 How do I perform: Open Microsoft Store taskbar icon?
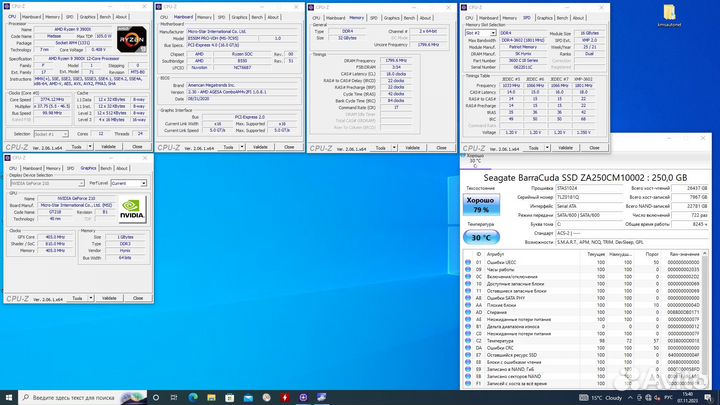230,398
